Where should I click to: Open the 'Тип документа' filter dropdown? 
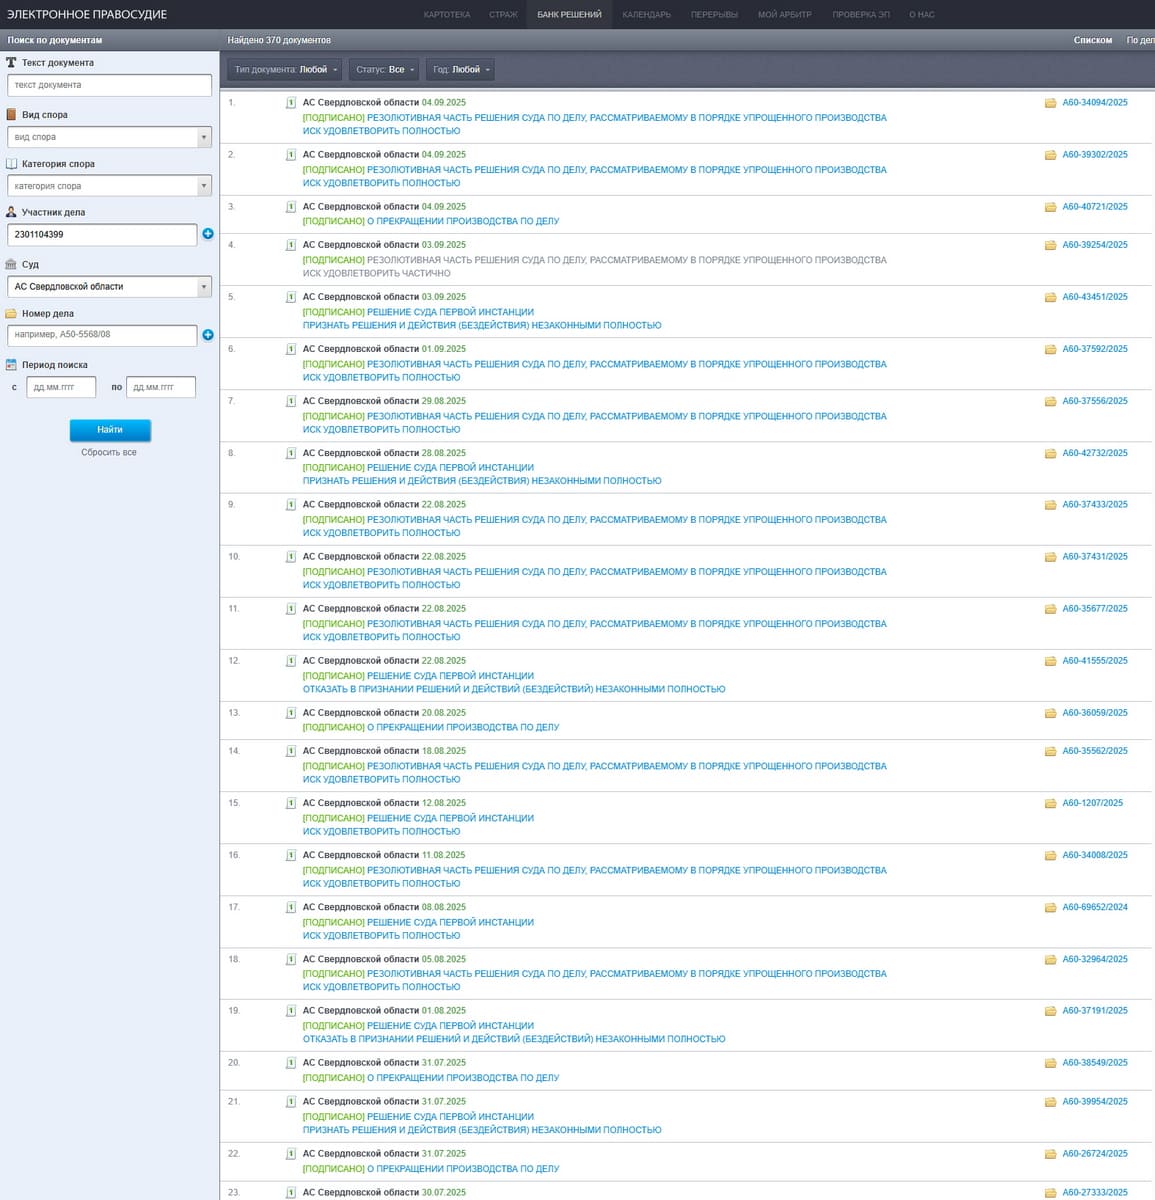tap(285, 70)
